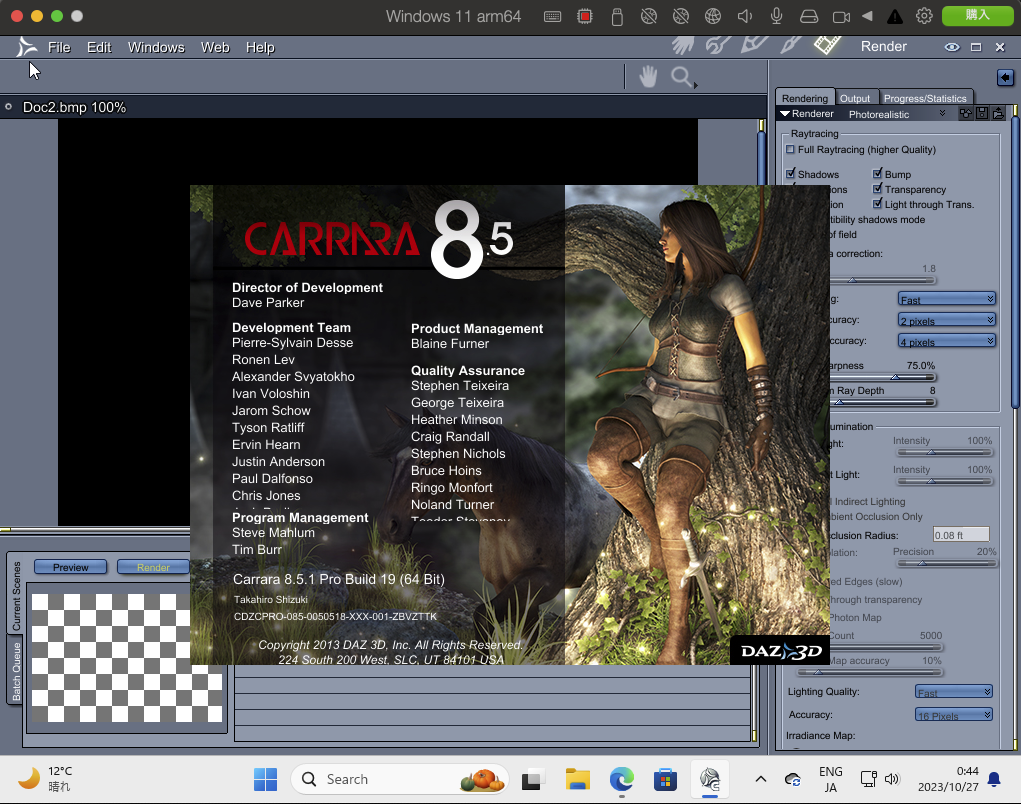Viewport: 1021px width, 804px height.
Task: Open the File menu
Action: coord(59,48)
